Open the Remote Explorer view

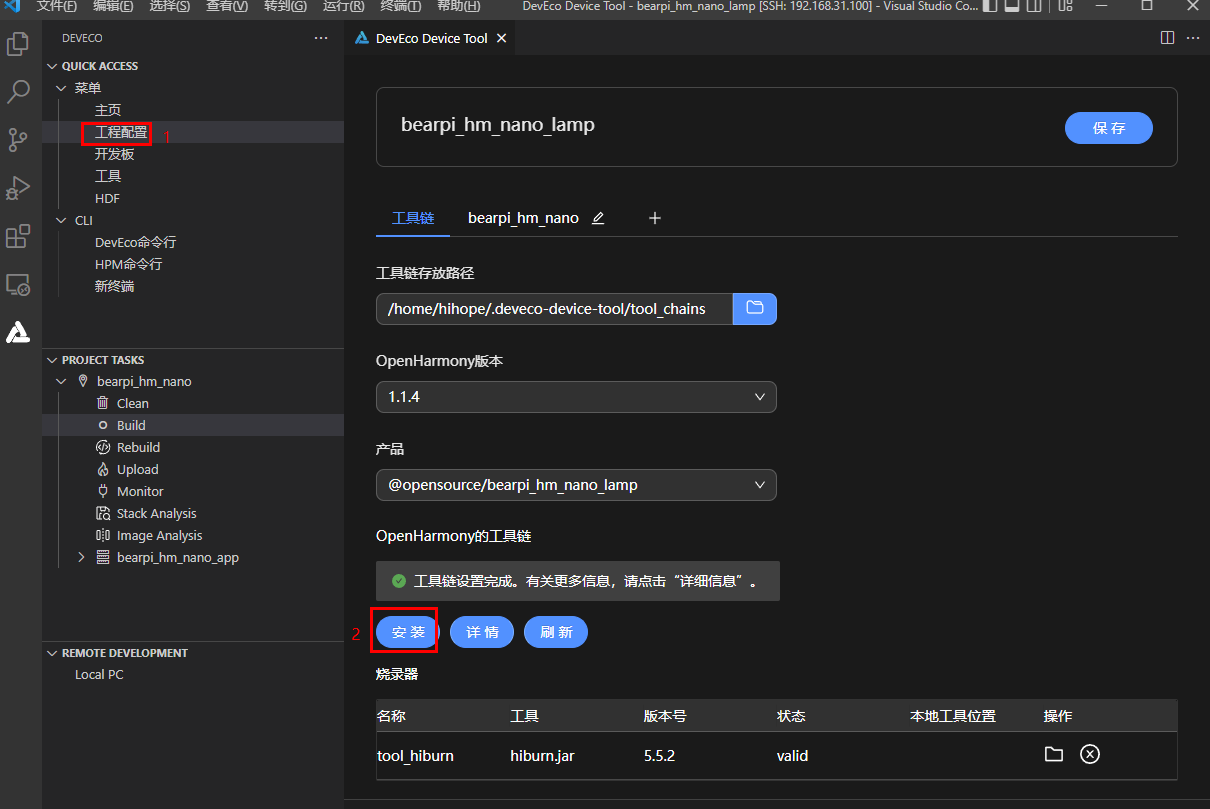point(18,284)
